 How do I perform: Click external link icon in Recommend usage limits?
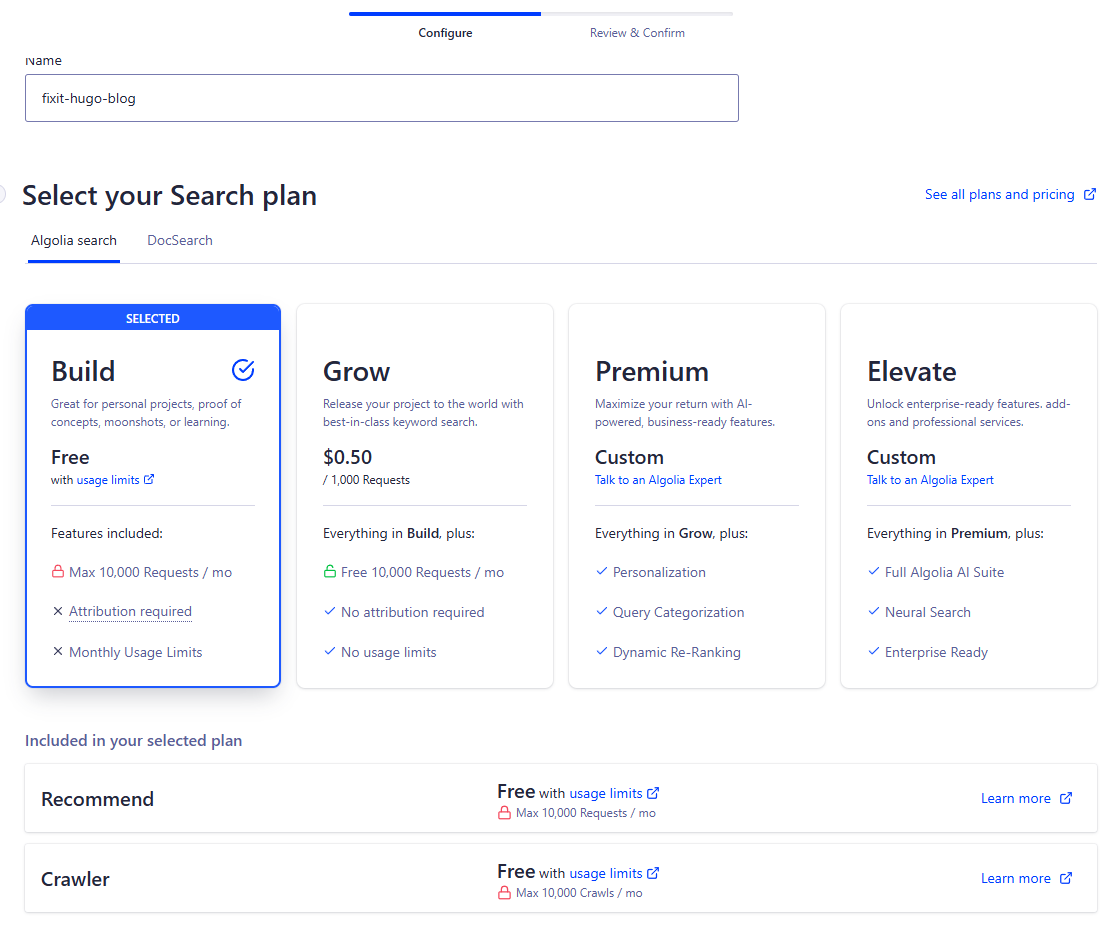click(653, 792)
